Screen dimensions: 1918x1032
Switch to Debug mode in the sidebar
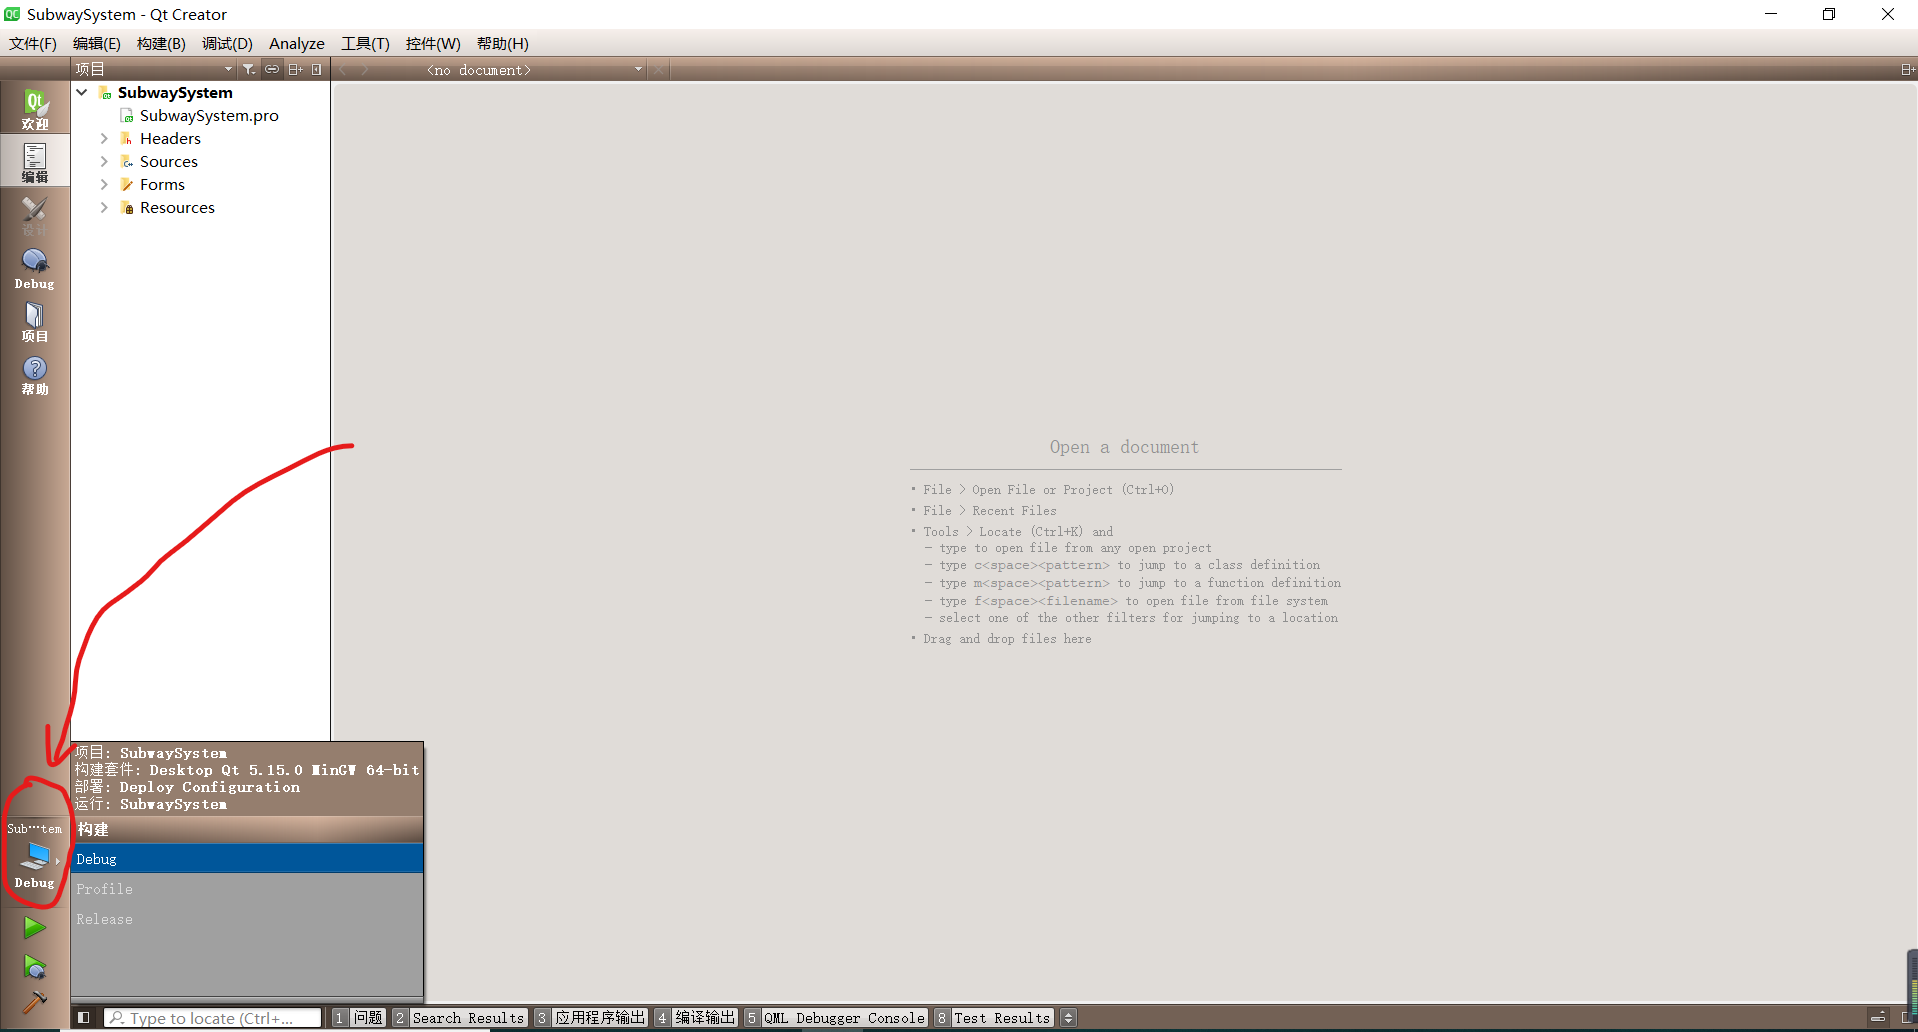[x=35, y=269]
